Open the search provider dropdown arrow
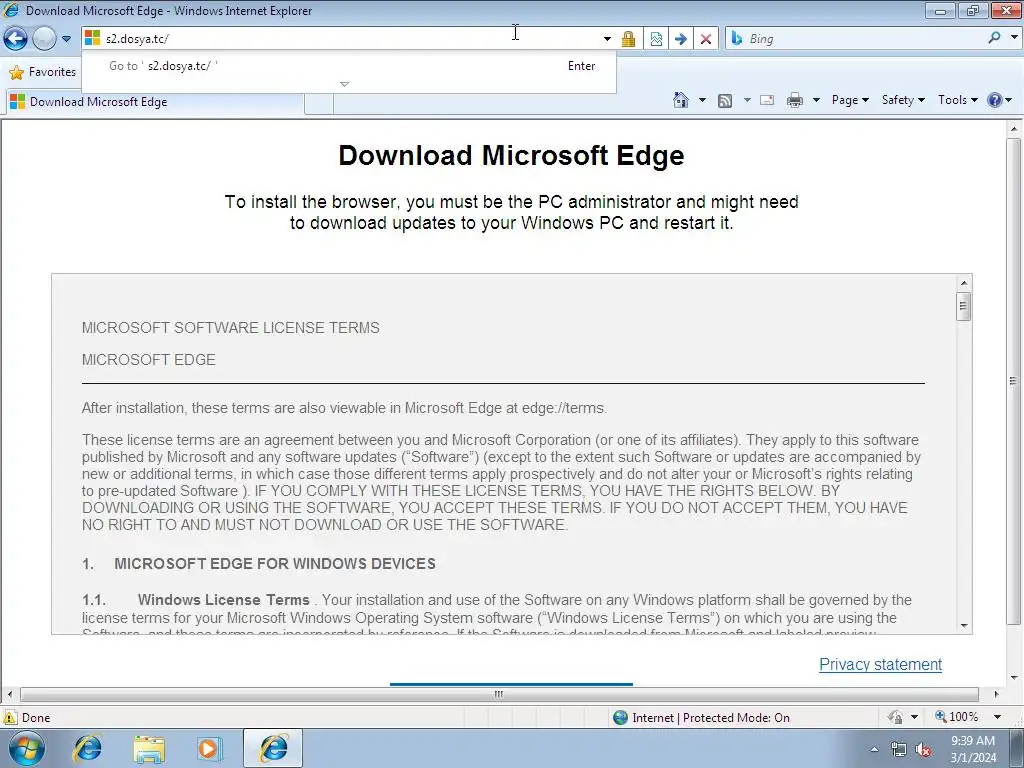Viewport: 1024px width, 768px height. 1014,38
